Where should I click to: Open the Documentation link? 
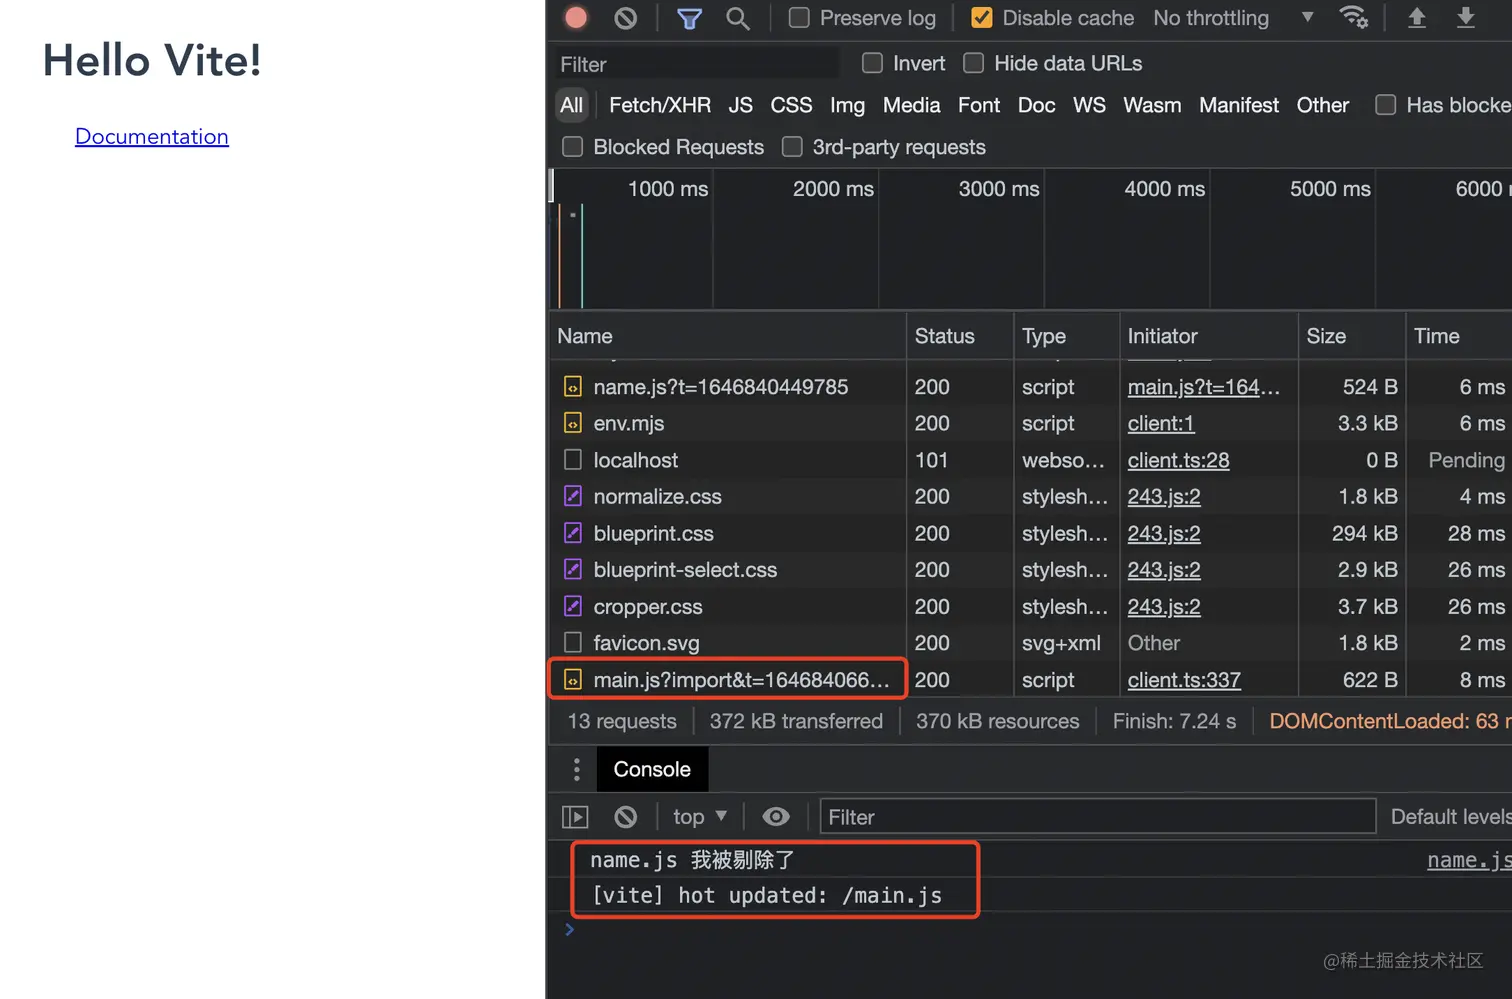click(x=152, y=136)
